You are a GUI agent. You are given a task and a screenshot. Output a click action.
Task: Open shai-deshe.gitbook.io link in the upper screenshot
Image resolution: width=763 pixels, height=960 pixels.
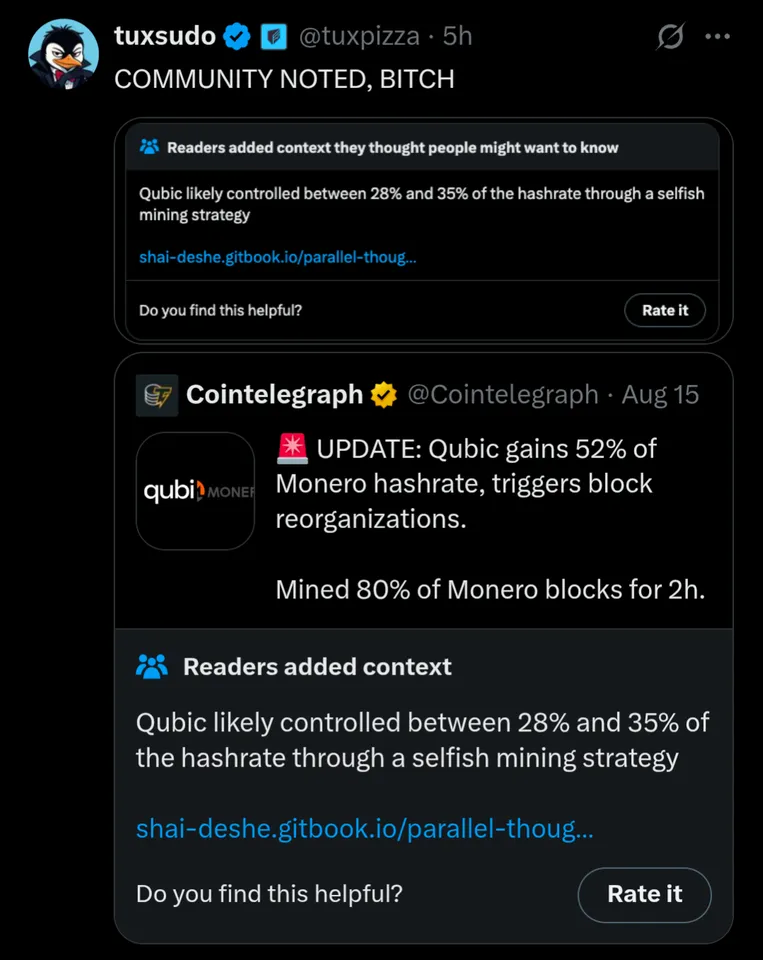point(277,257)
